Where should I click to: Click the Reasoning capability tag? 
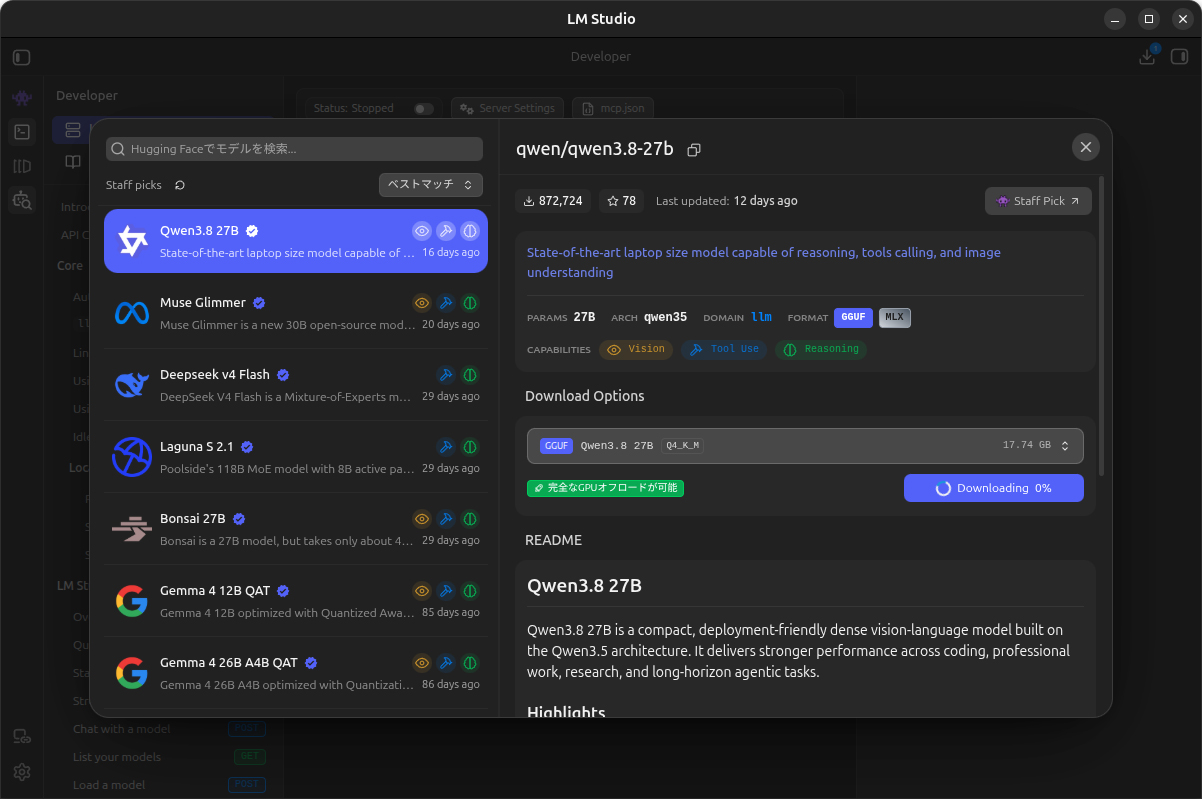(x=821, y=349)
